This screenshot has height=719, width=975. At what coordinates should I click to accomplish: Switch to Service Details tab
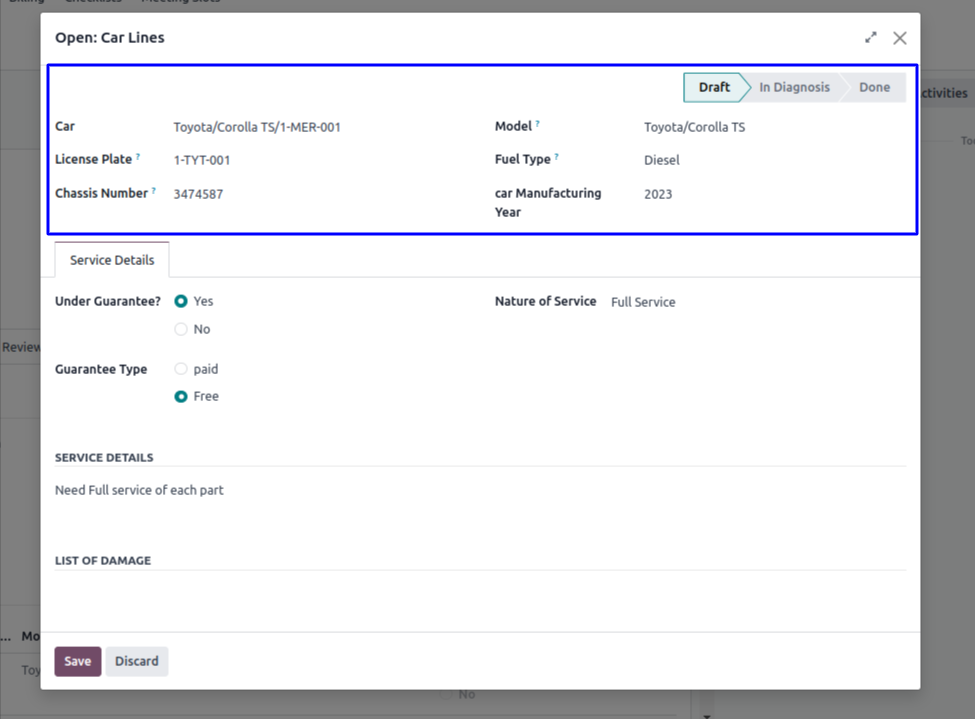coord(112,260)
